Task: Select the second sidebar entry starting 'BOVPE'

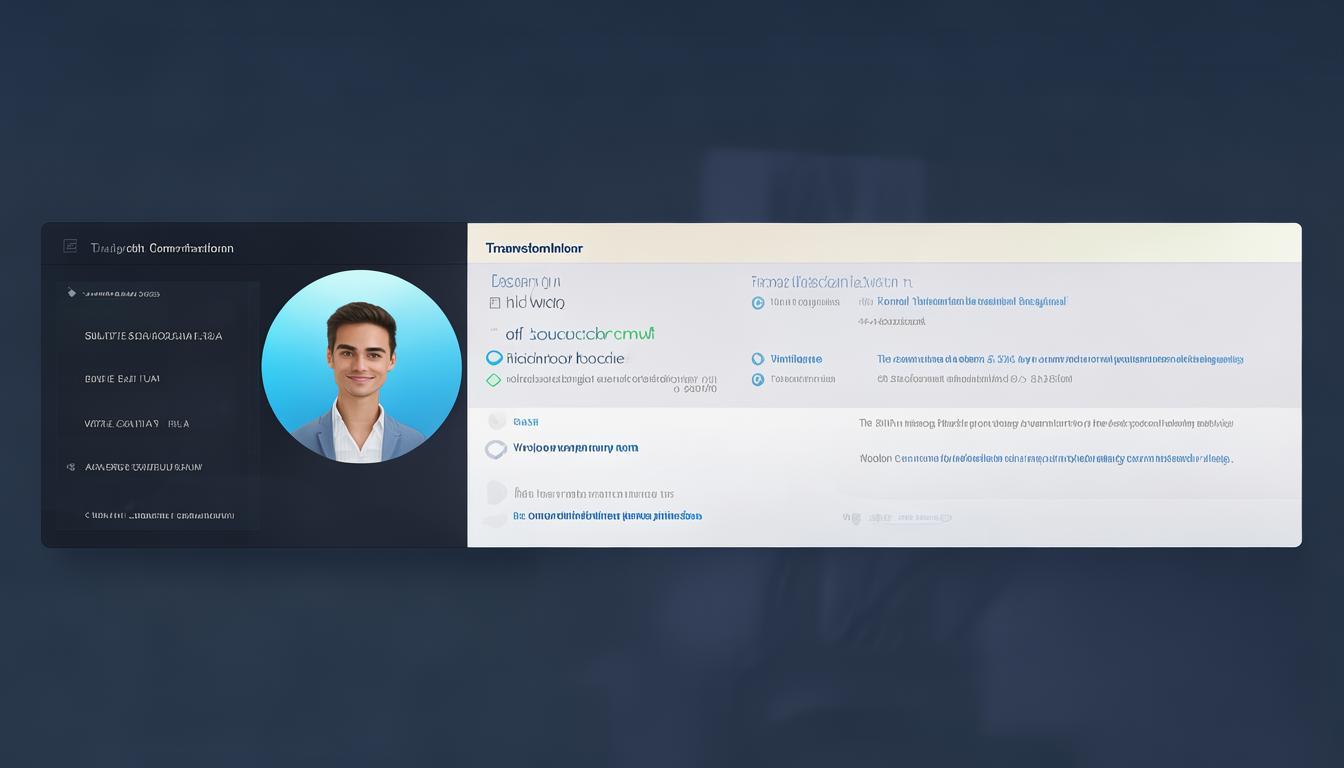Action: tap(122, 379)
